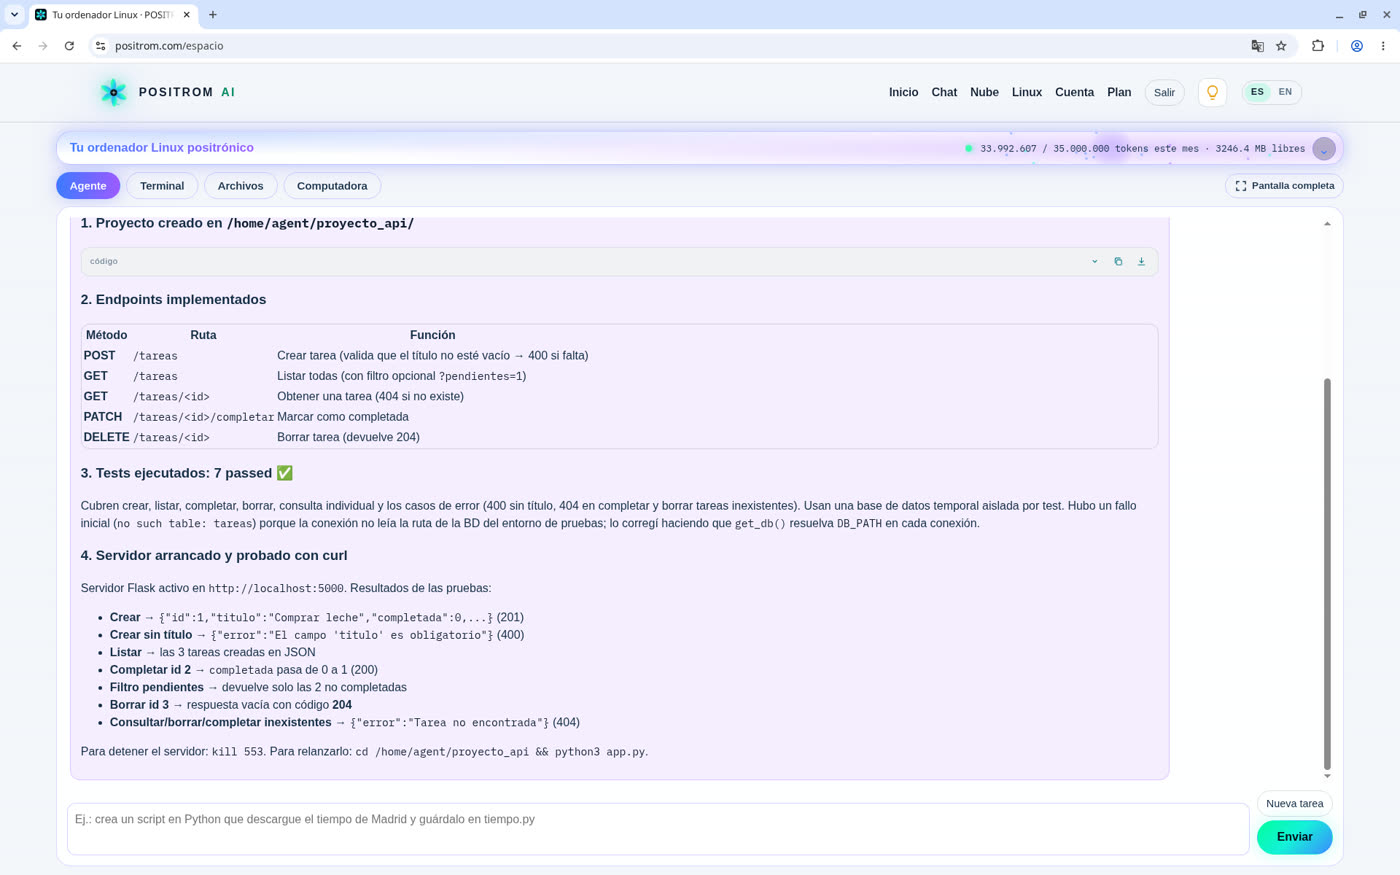Expand the código block chevron
This screenshot has height=875, width=1400.
click(1094, 261)
